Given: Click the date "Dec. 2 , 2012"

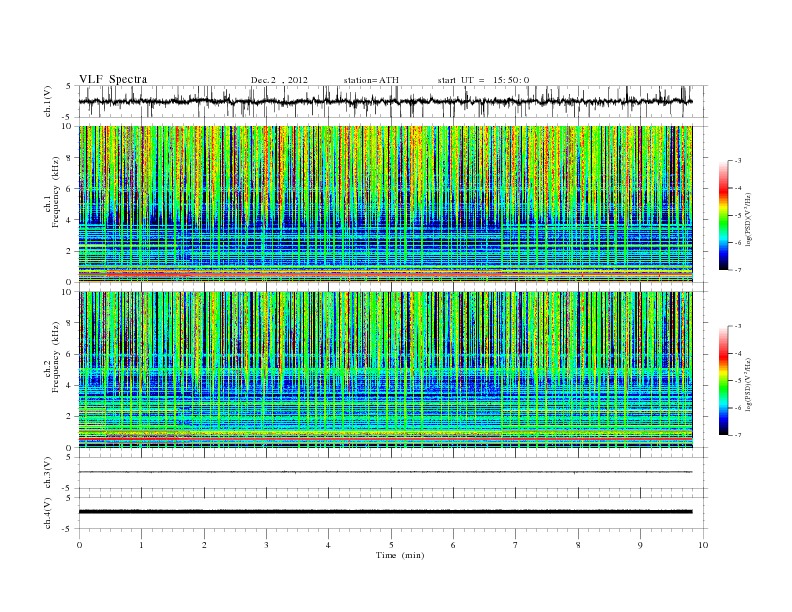Looking at the screenshot, I should click(279, 80).
